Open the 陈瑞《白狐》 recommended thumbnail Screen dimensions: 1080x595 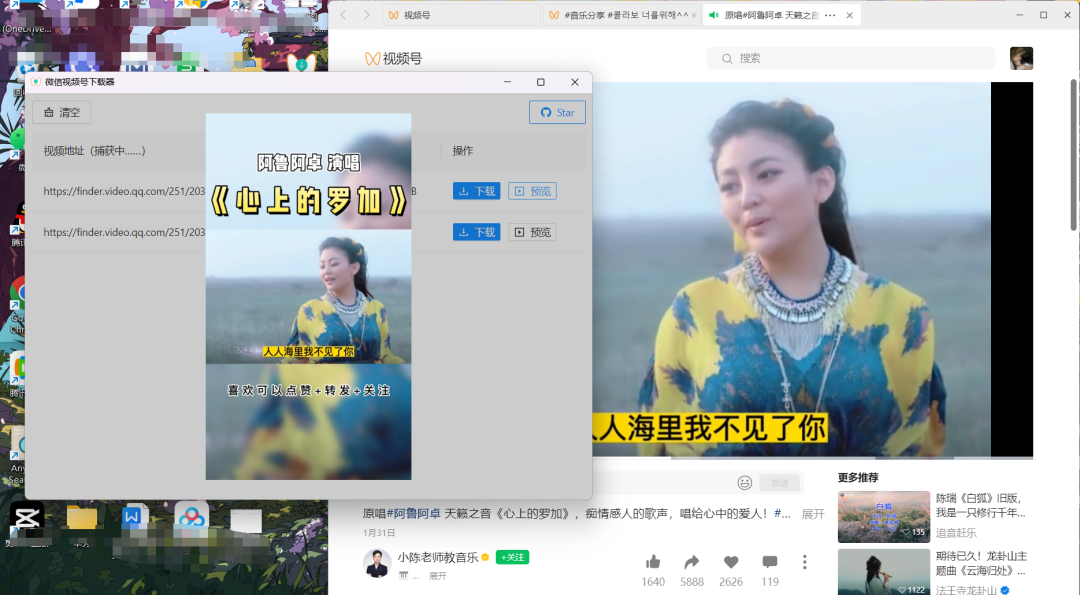point(884,516)
